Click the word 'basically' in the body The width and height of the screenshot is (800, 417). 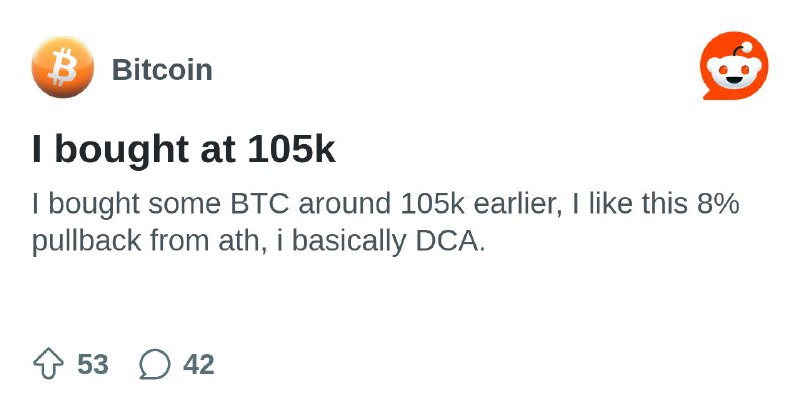pyautogui.click(x=348, y=241)
